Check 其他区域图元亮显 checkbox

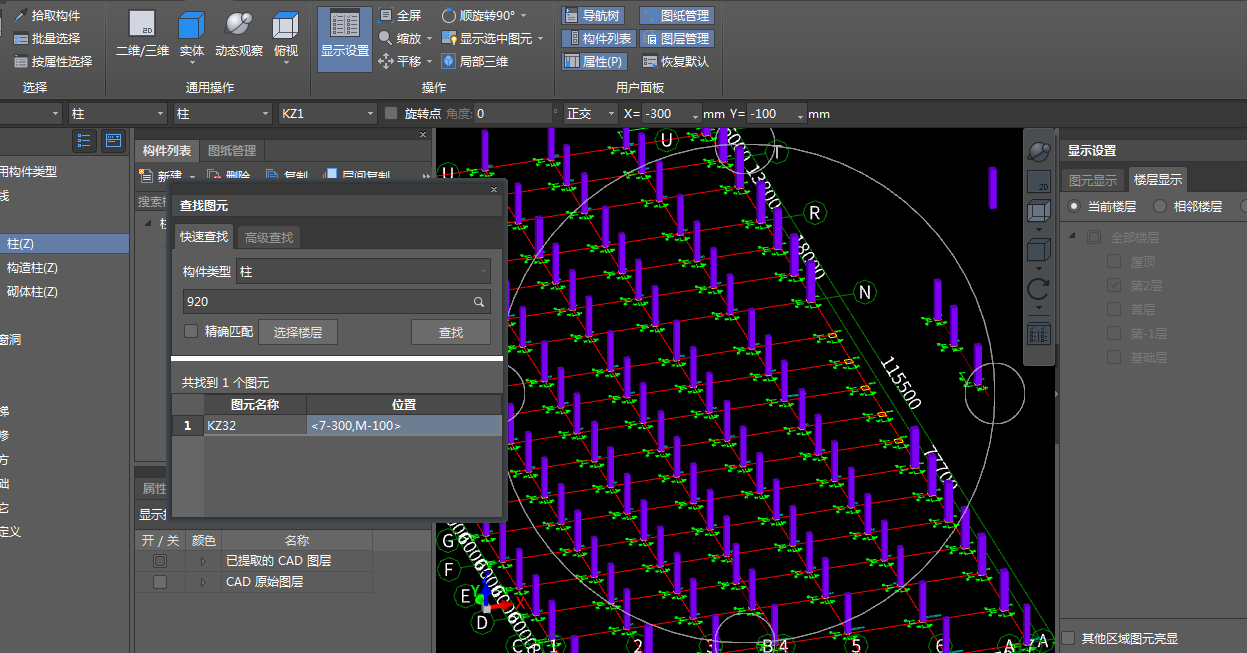click(x=1069, y=638)
